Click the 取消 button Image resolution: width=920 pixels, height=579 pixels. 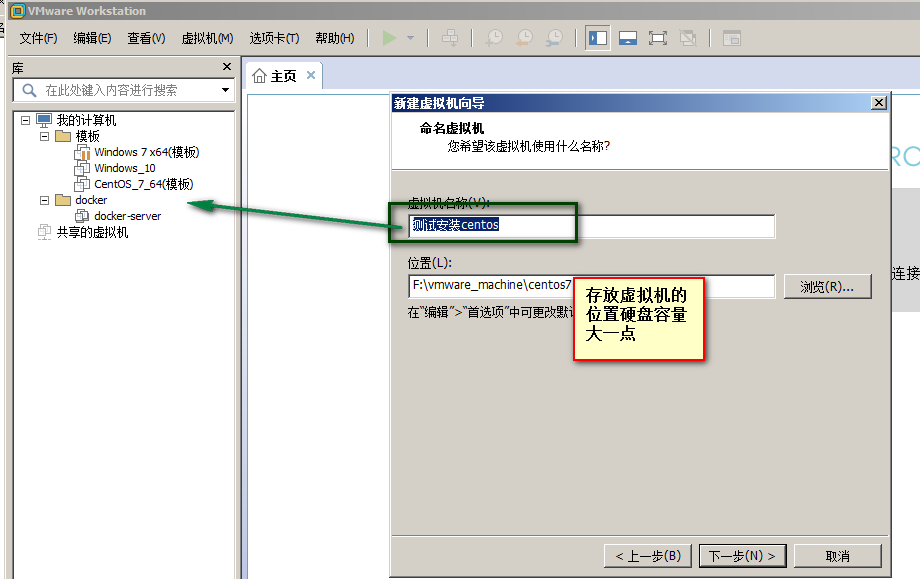point(838,556)
